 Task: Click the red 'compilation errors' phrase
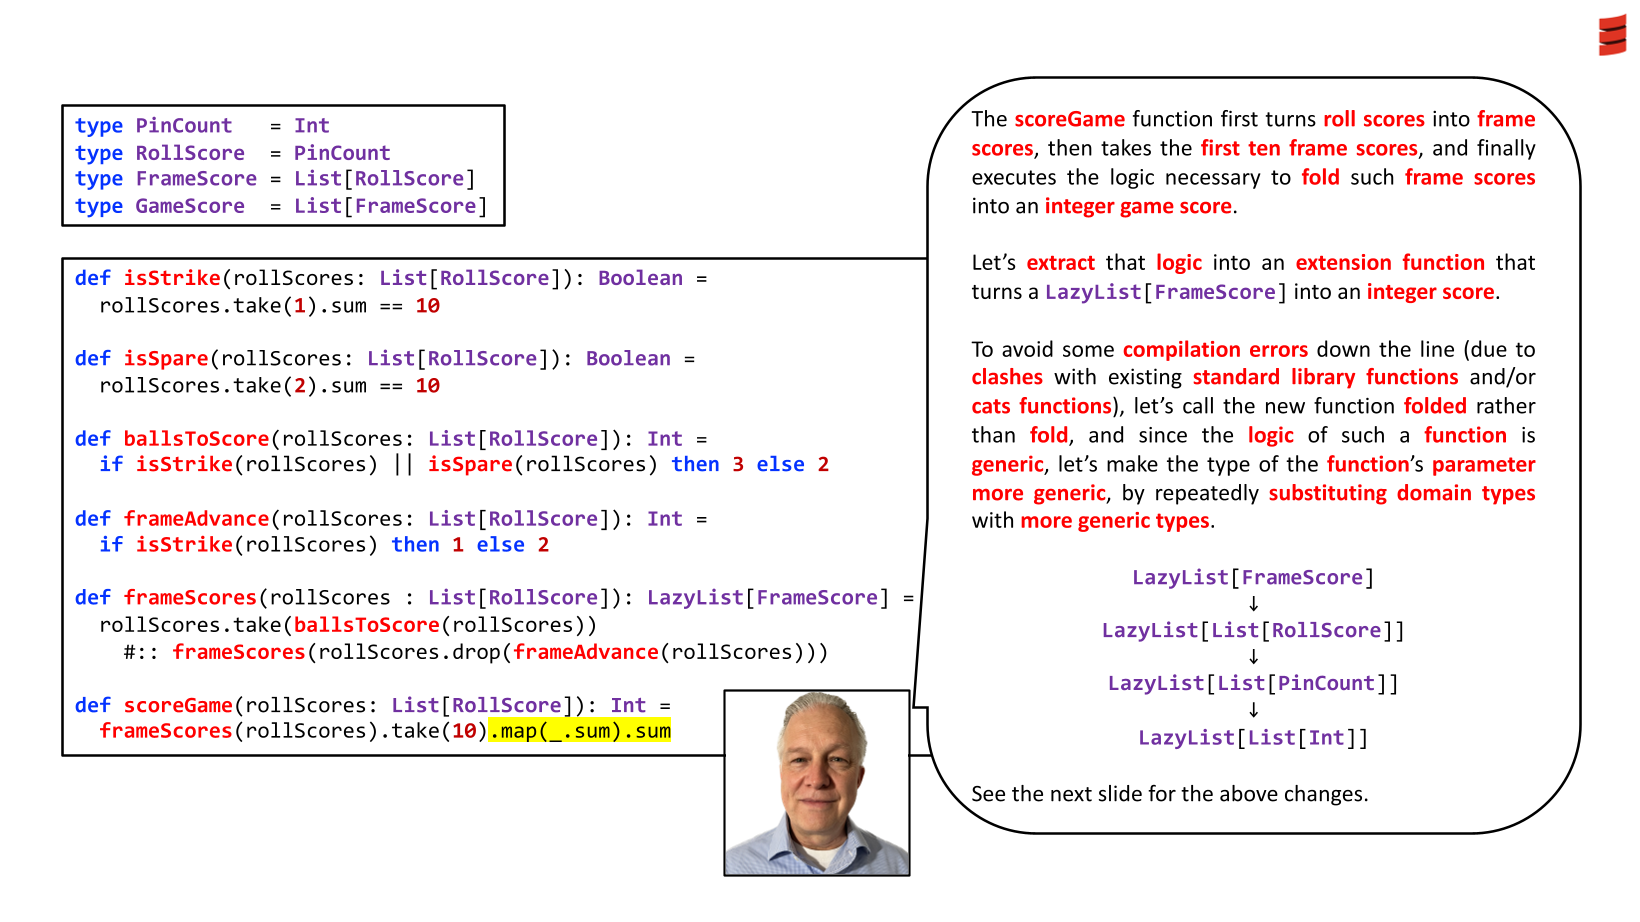coord(1215,350)
